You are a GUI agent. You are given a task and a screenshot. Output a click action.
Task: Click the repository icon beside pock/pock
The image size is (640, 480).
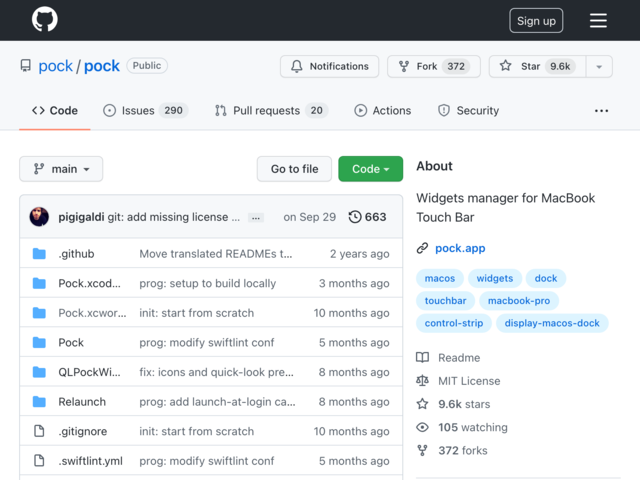click(26, 66)
